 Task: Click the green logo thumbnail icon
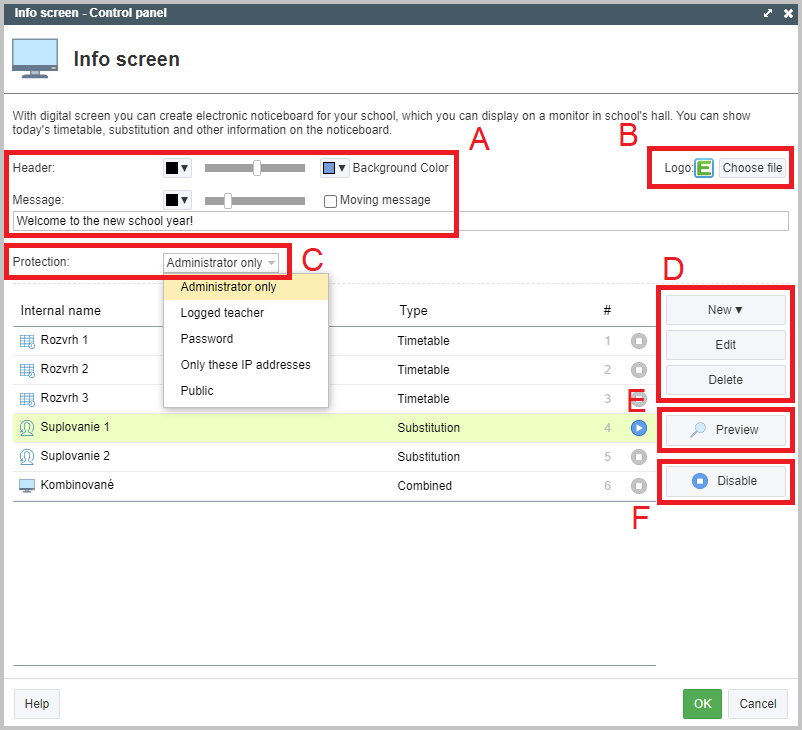tap(704, 168)
